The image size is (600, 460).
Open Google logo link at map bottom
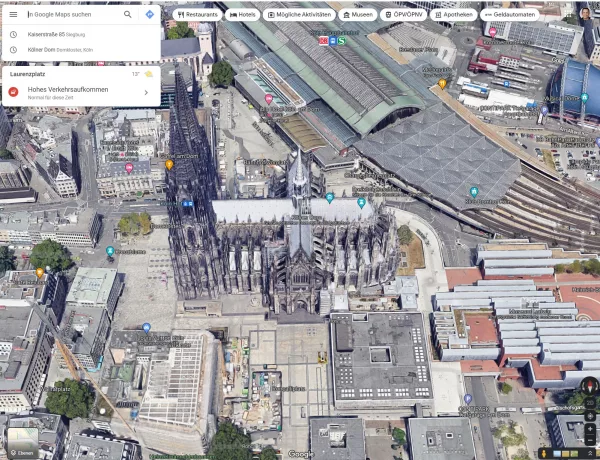[x=301, y=454]
